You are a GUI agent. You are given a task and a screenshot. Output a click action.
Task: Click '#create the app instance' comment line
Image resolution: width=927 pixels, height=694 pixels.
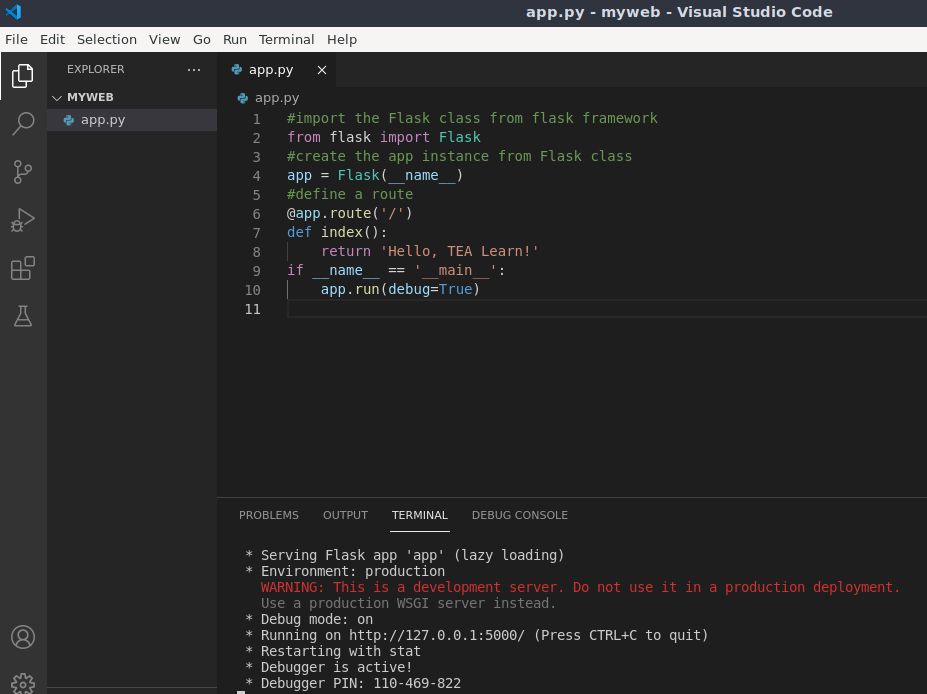(459, 156)
